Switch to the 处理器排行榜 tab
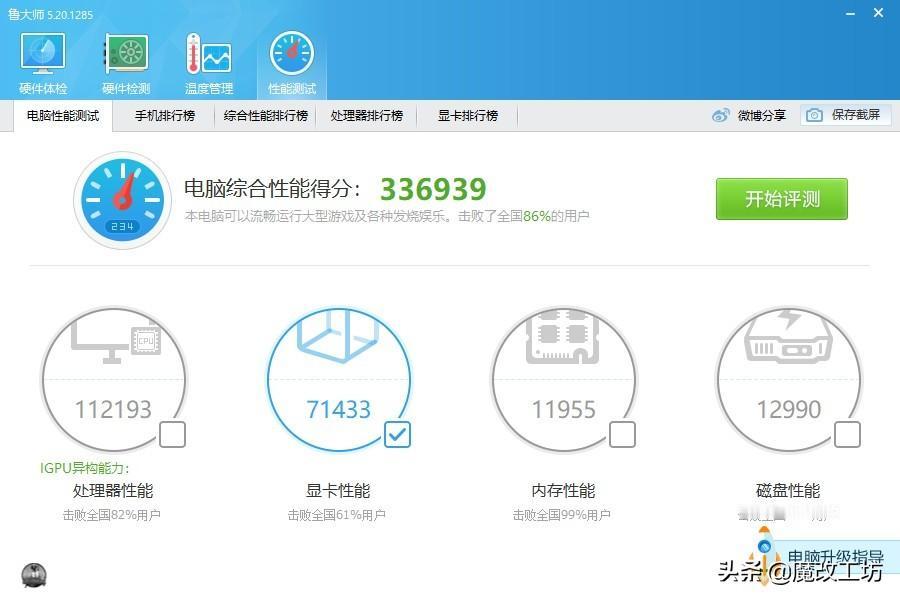This screenshot has width=900, height=600. tap(367, 115)
